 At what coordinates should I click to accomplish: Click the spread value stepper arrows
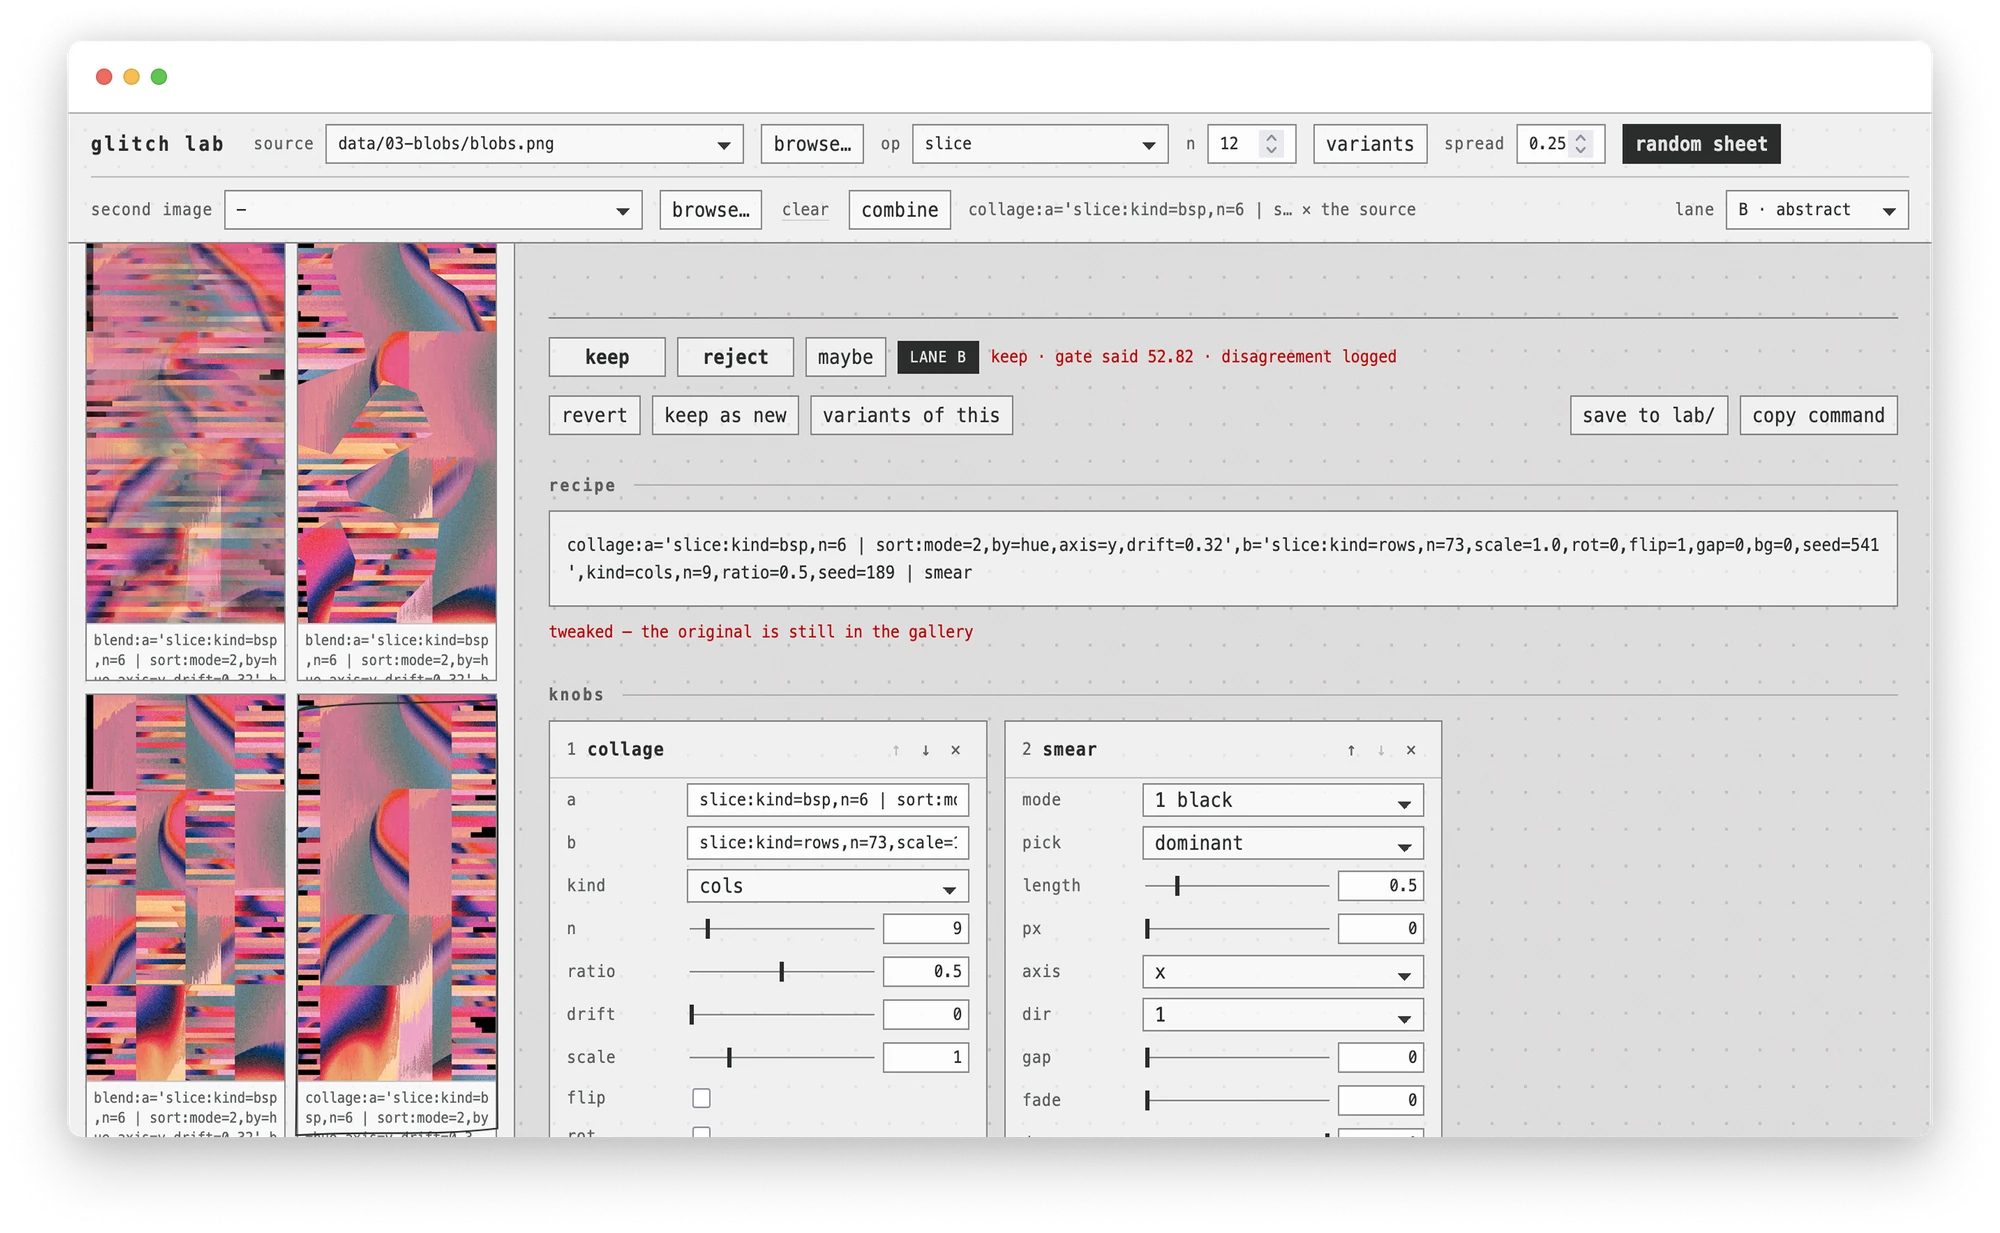(x=1580, y=144)
